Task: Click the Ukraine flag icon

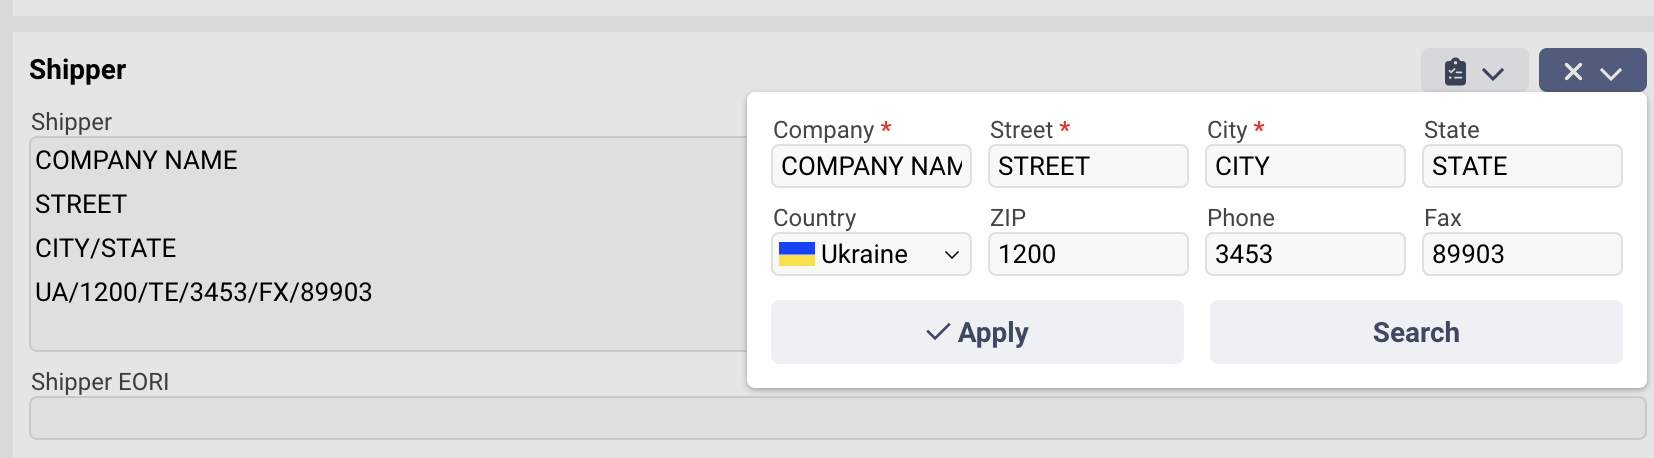Action: [x=797, y=254]
